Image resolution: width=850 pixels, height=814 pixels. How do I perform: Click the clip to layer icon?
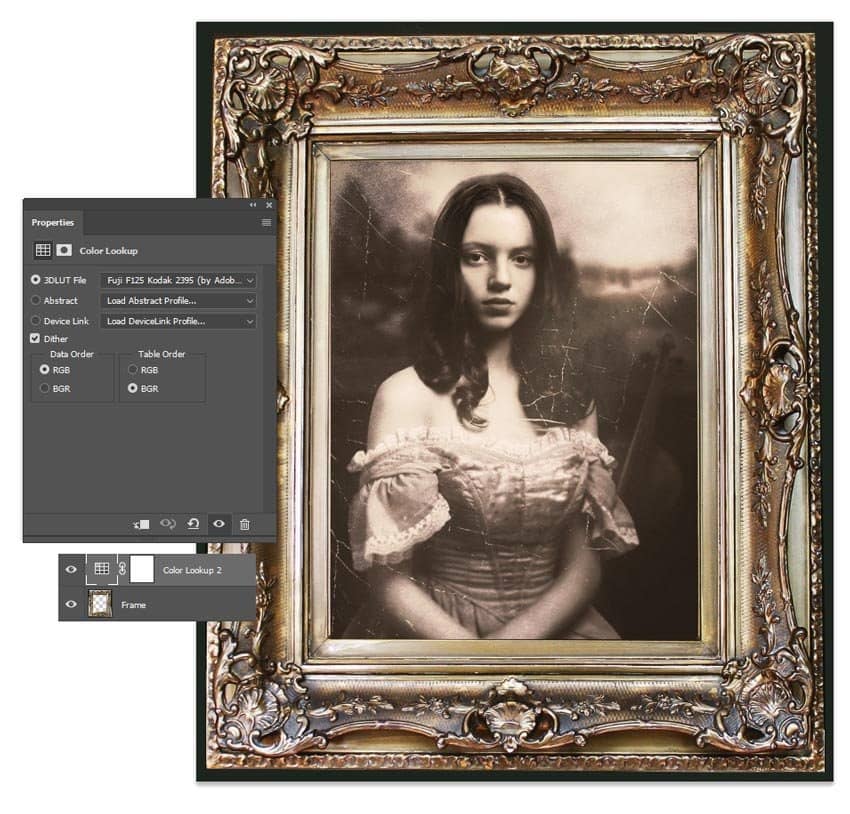click(141, 523)
